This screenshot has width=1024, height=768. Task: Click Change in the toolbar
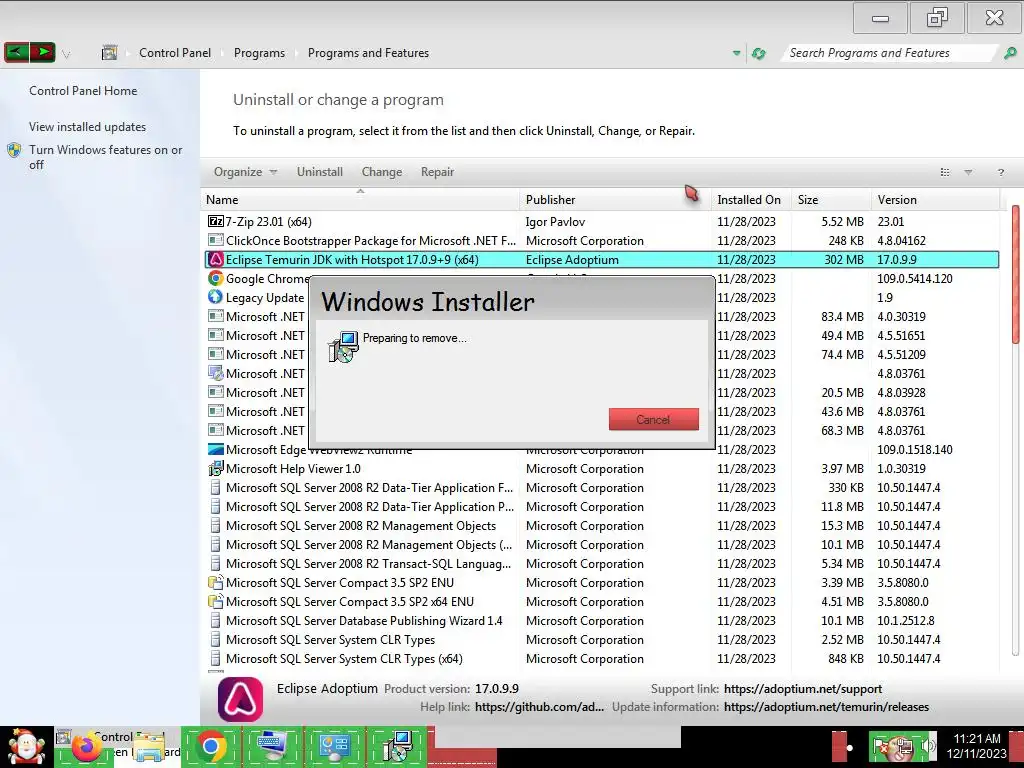382,172
